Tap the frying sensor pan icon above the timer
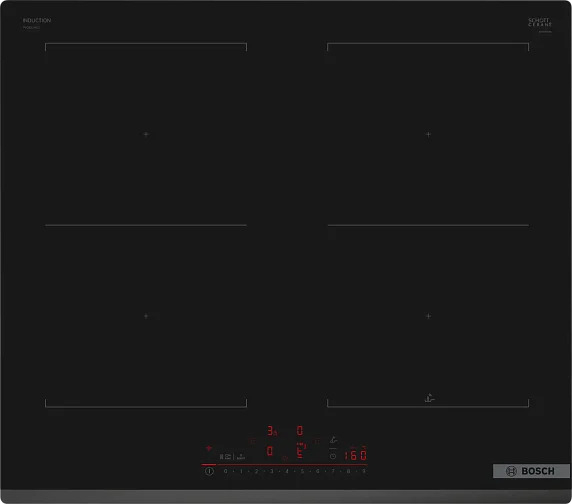 333,440
